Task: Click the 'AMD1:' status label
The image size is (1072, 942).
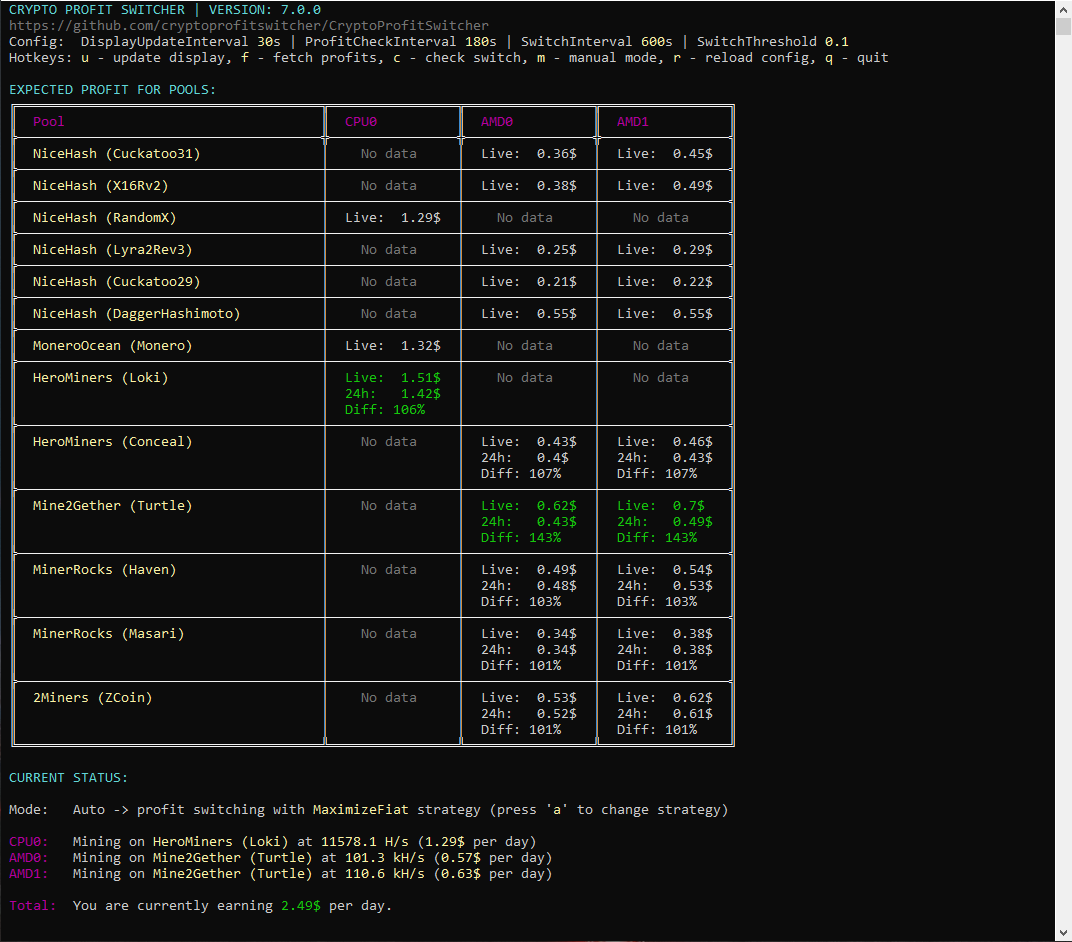Action: click(x=29, y=874)
